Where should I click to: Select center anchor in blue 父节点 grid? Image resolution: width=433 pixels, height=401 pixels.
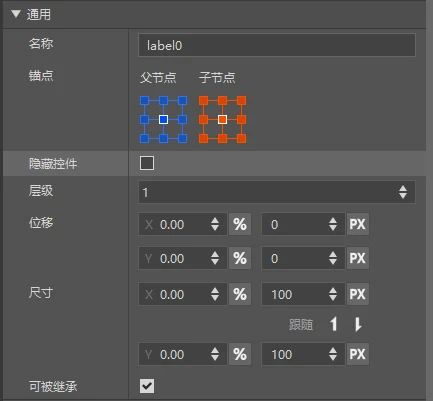click(x=163, y=119)
